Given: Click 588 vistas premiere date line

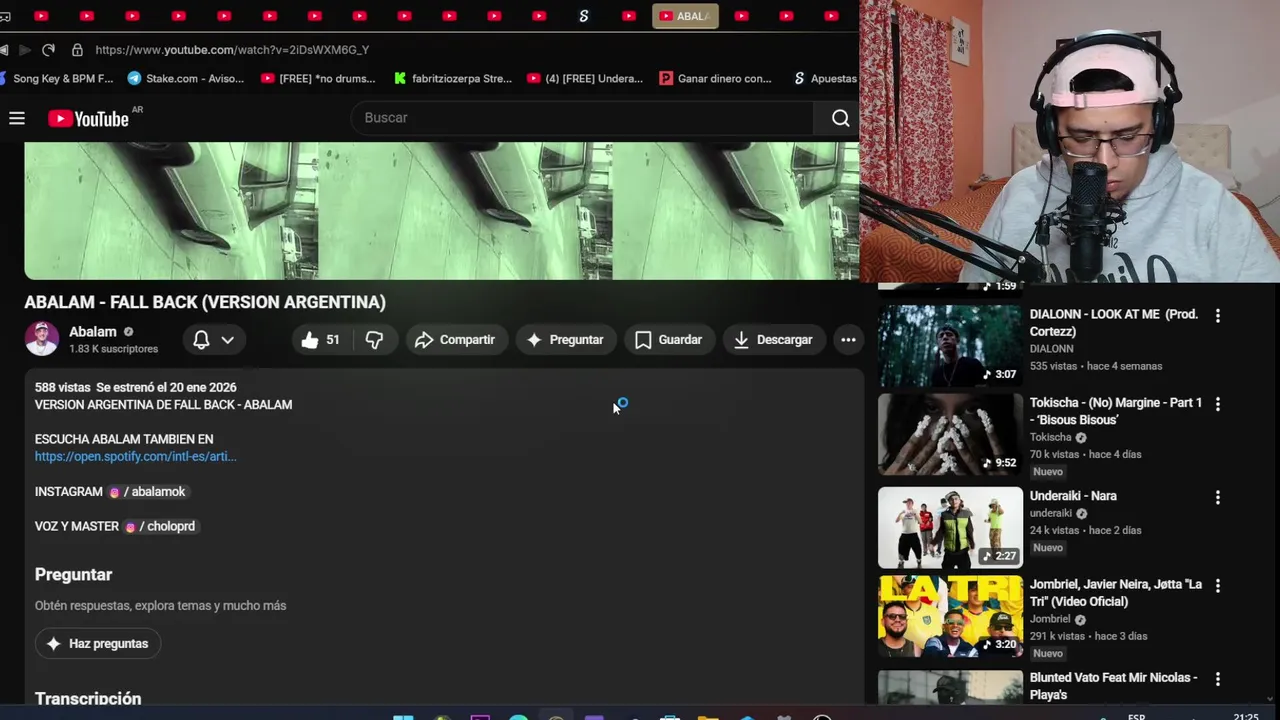Looking at the screenshot, I should click(135, 387).
